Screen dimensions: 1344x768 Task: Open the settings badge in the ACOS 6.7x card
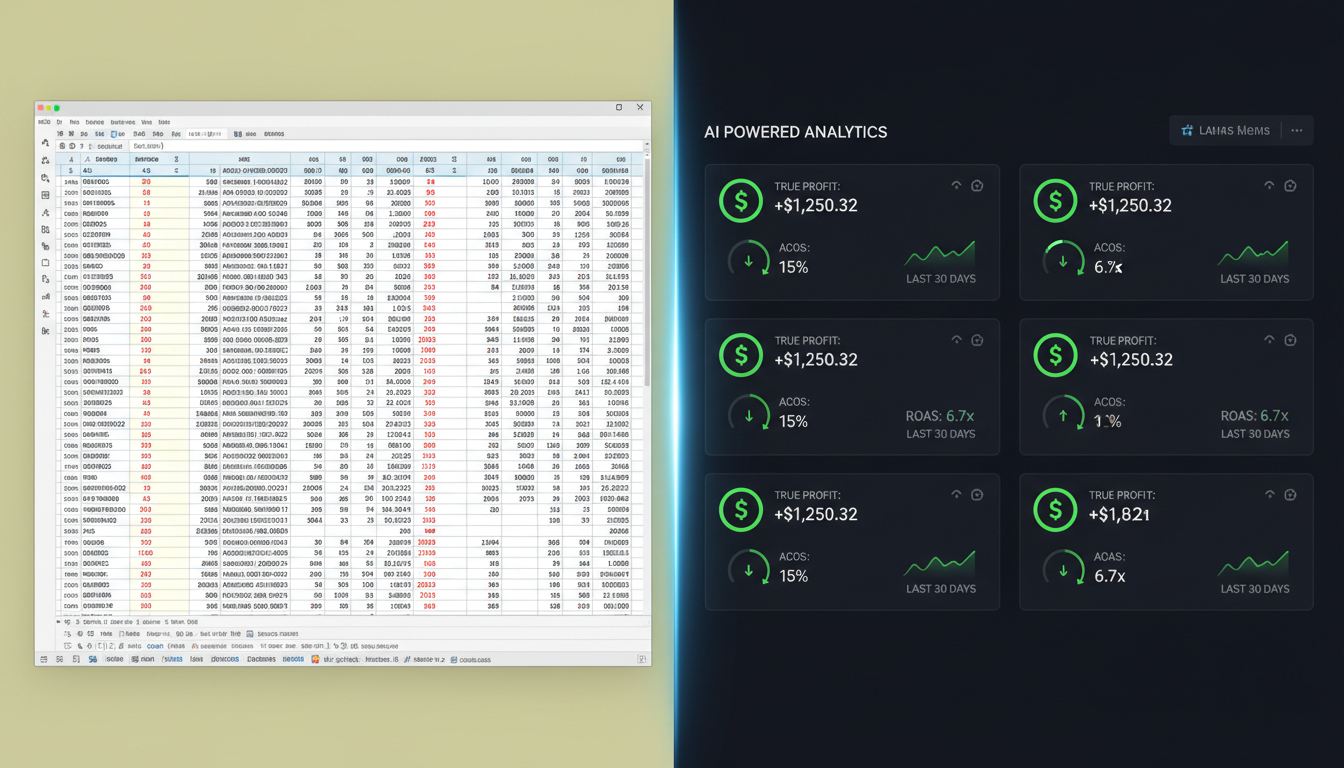click(x=1291, y=185)
